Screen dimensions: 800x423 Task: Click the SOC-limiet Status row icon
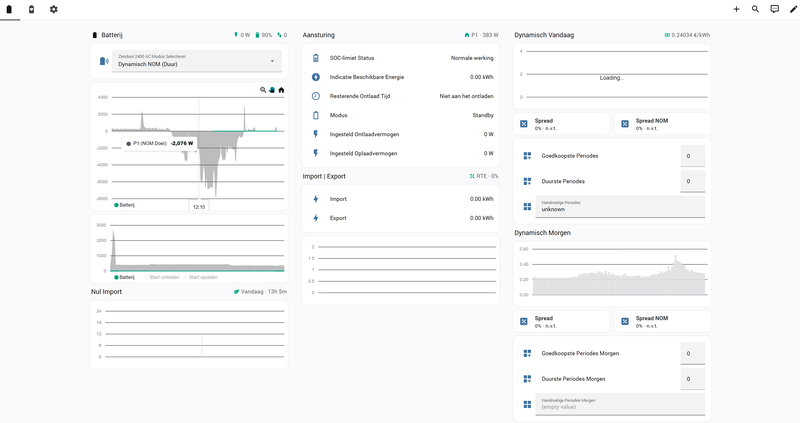[316, 58]
